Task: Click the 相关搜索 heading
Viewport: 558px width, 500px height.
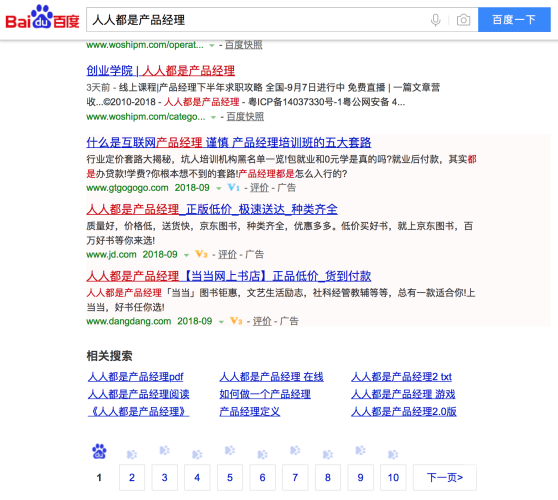Action: (110, 356)
